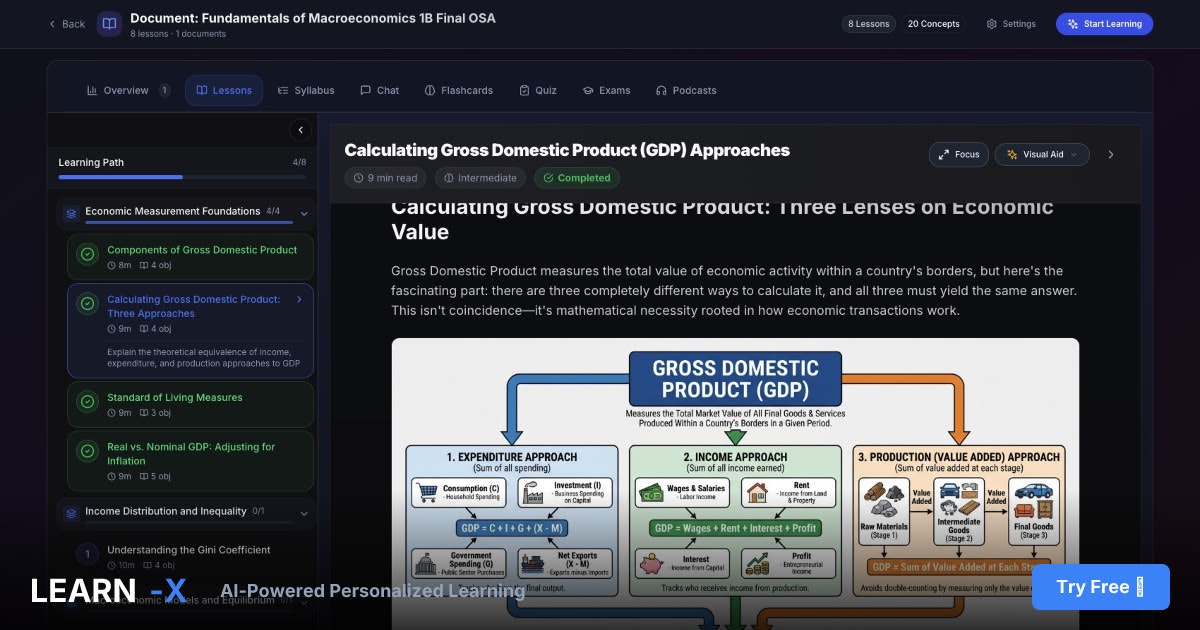Image resolution: width=1200 pixels, height=630 pixels.
Task: Toggle the Completed badge on the GDP lesson header
Action: point(577,178)
